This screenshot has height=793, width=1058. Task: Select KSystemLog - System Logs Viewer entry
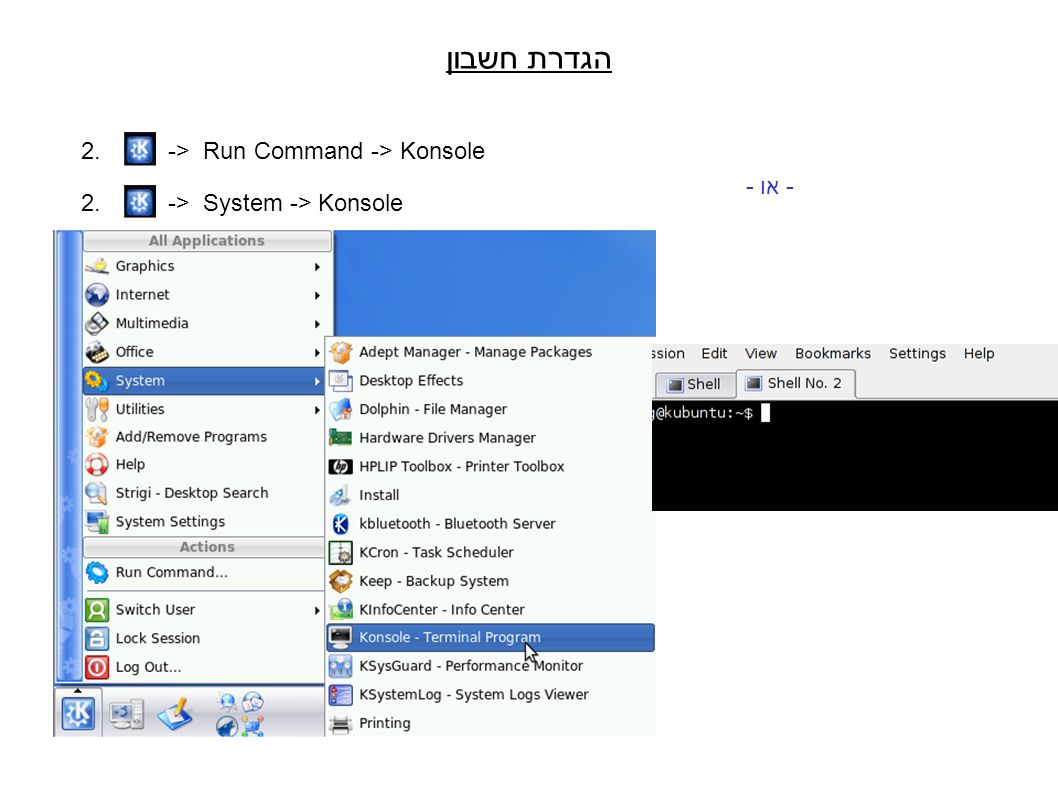tap(491, 694)
